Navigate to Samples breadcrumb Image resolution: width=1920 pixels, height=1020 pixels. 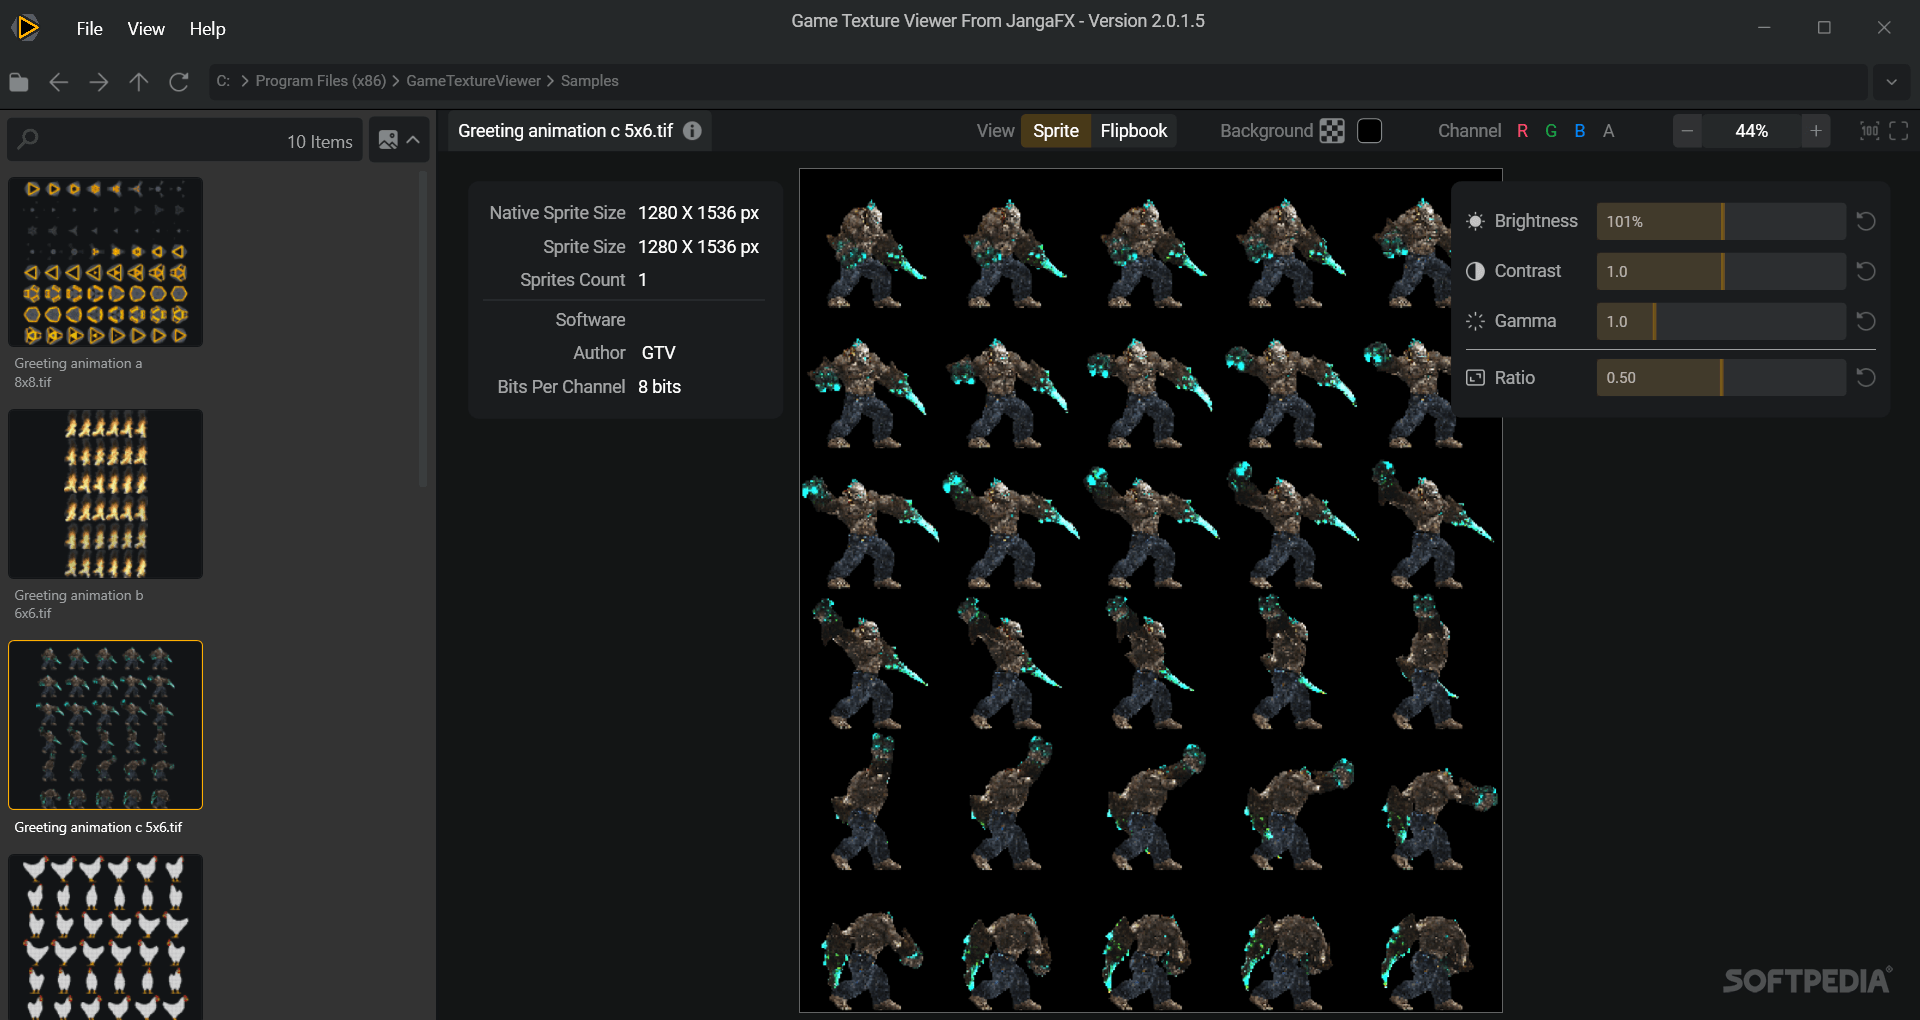coord(589,81)
